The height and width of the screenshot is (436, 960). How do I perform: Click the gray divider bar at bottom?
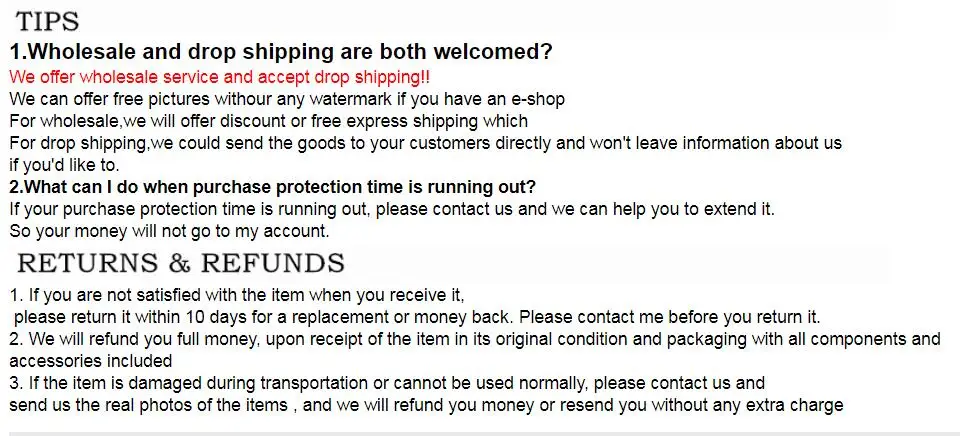pos(480,433)
